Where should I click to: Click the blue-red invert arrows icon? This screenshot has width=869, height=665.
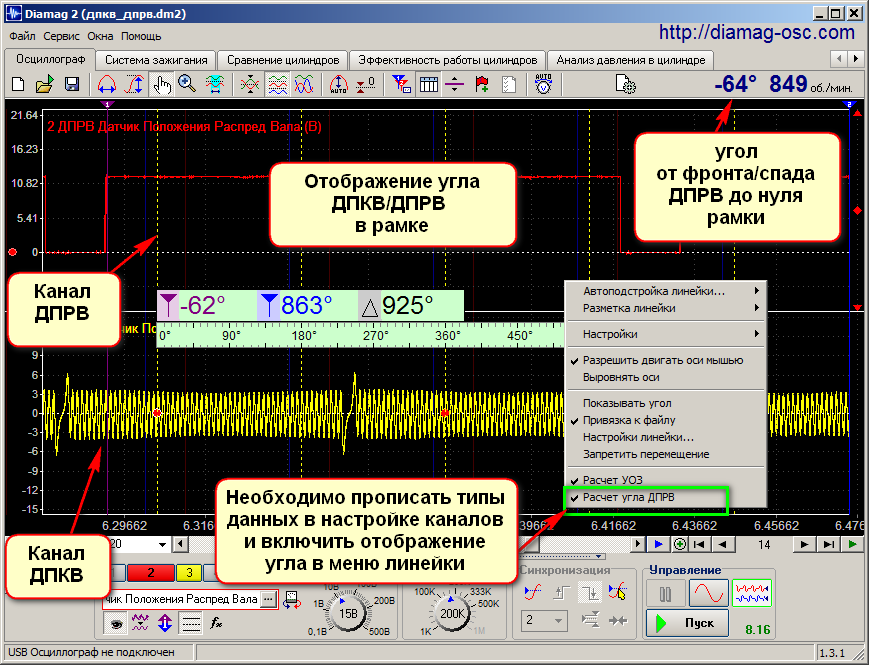[165, 623]
